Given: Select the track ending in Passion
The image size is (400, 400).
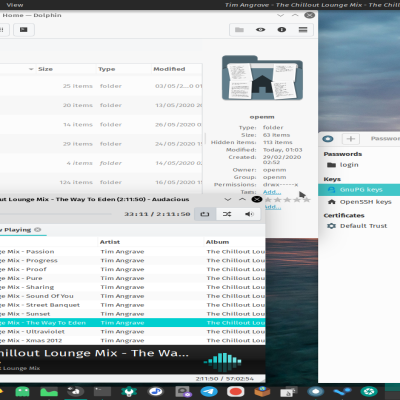Looking at the screenshot, I should point(133,252).
